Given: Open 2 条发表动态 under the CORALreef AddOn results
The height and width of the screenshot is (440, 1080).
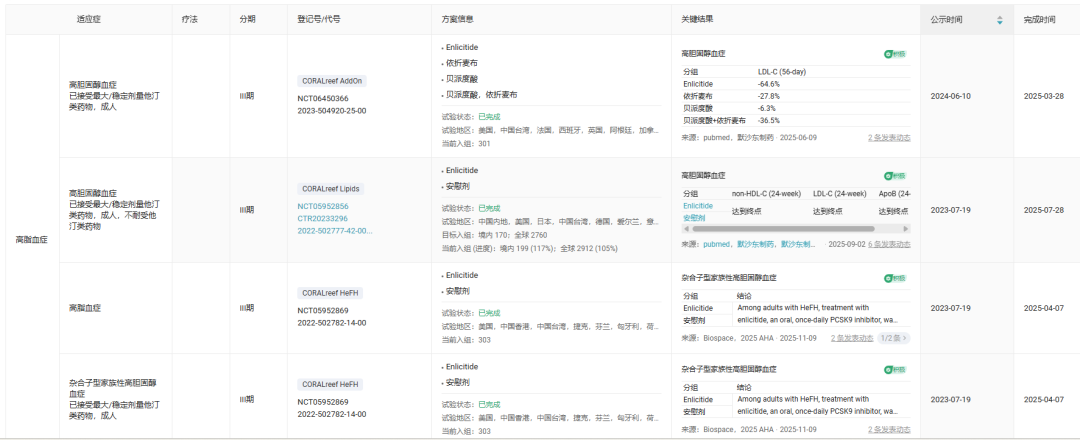Looking at the screenshot, I should point(889,138).
